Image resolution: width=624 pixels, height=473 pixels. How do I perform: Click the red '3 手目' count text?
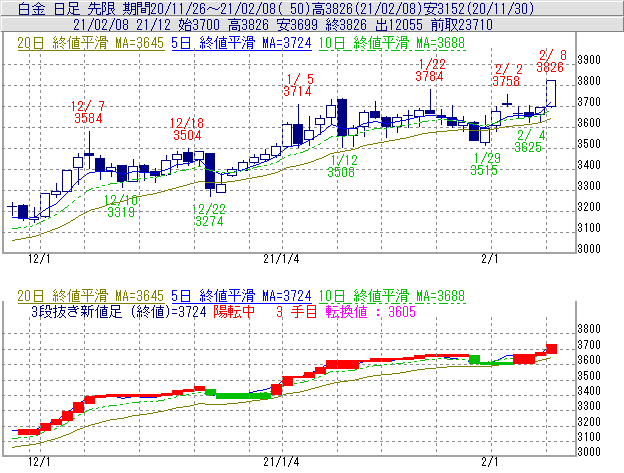(296, 311)
